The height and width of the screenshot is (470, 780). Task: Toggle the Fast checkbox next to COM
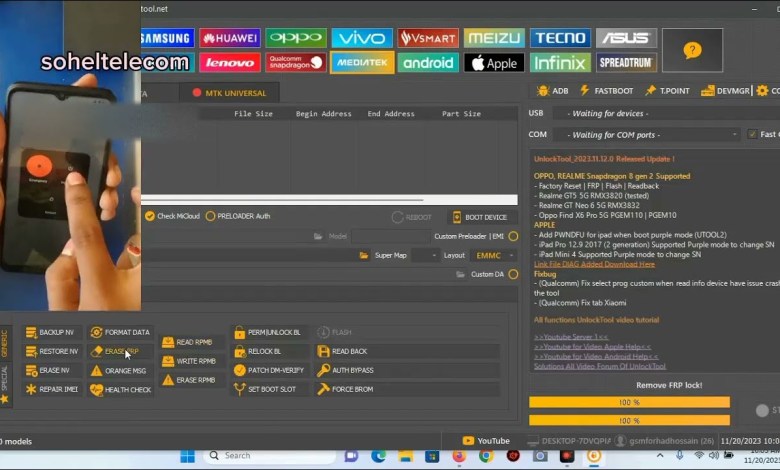click(752, 134)
